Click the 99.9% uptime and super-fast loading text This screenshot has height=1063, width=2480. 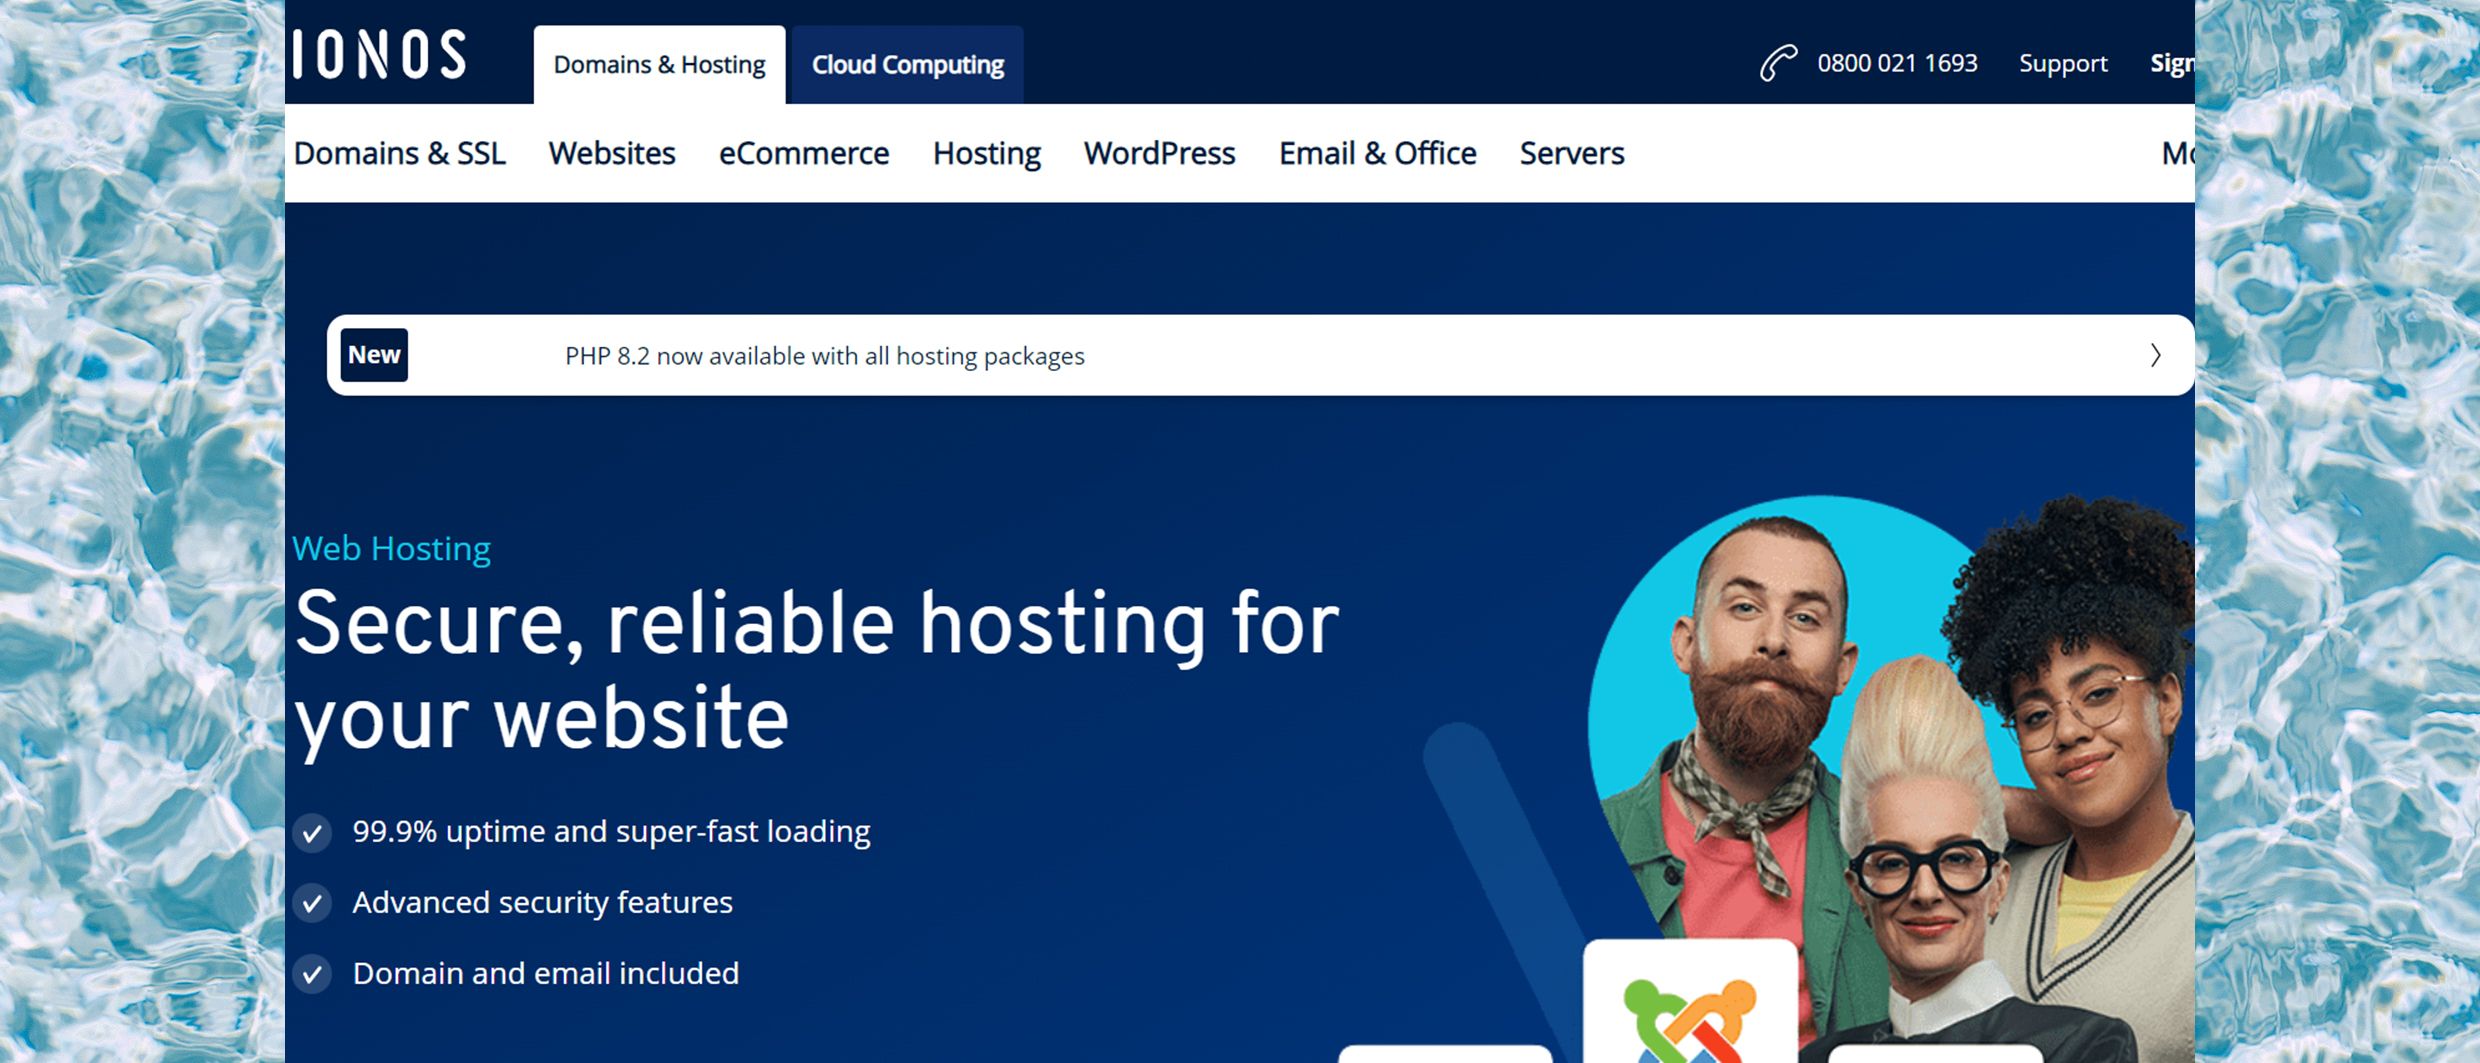click(x=611, y=832)
